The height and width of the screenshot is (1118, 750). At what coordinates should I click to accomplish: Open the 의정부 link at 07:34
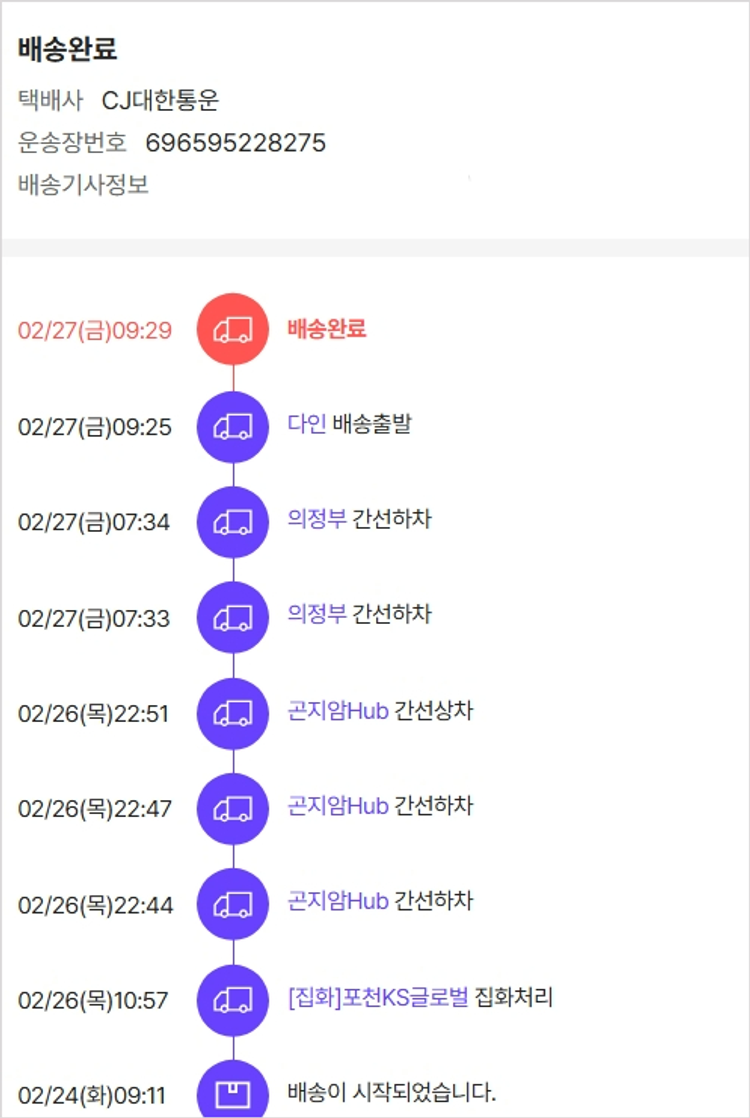click(x=316, y=519)
